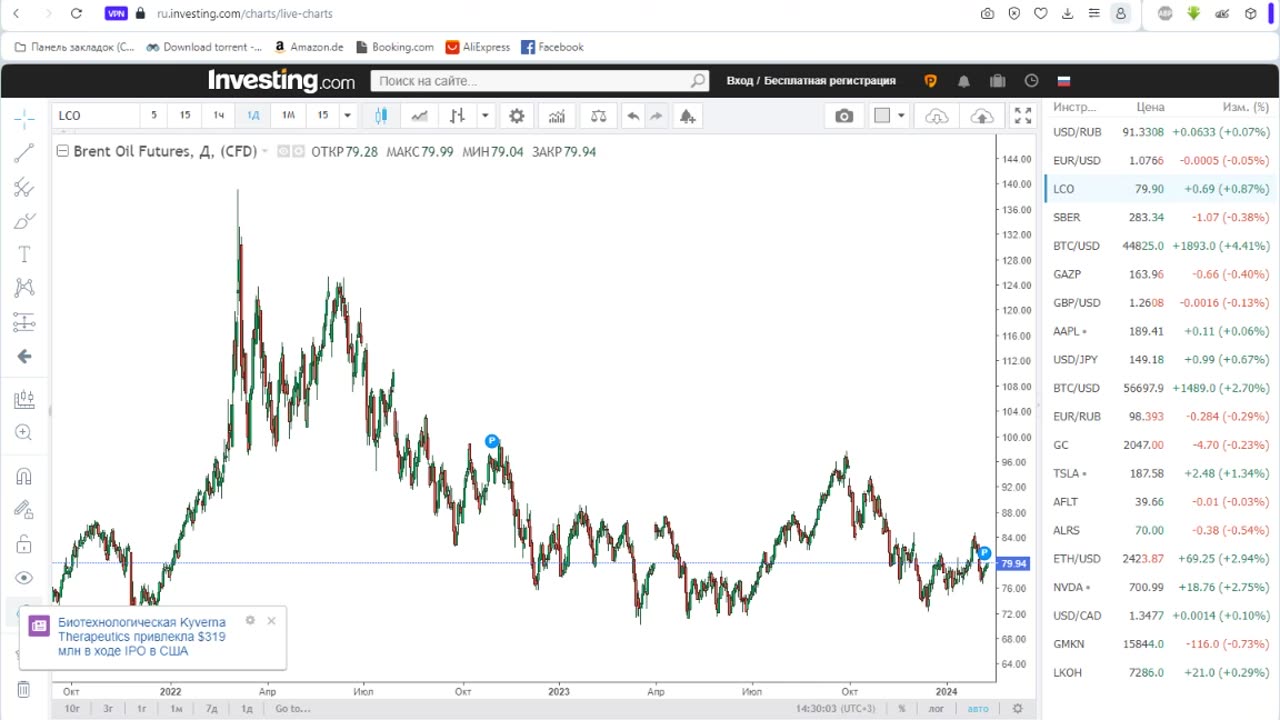Save chart layout to cloud

point(982,116)
